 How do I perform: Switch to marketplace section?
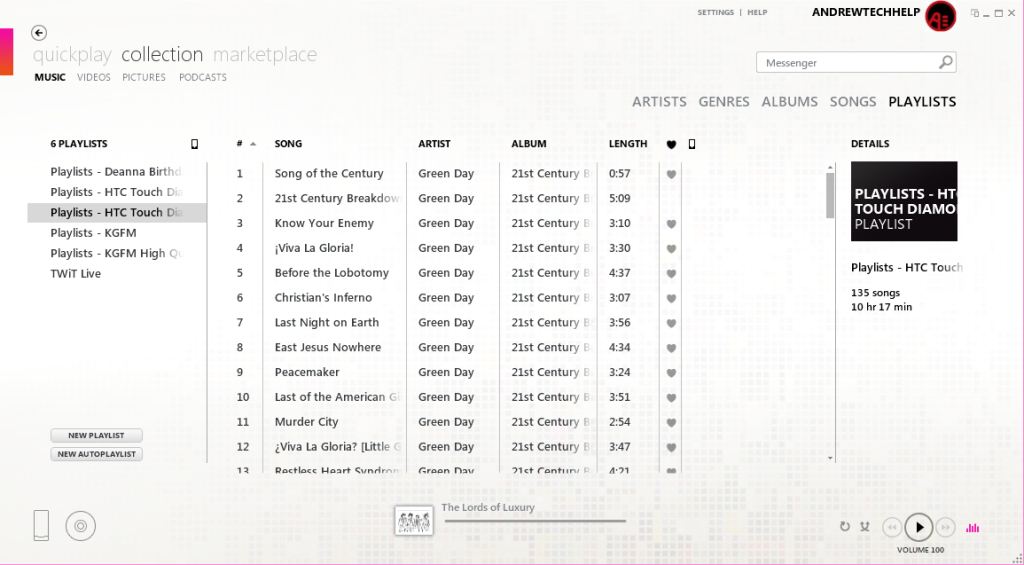(265, 55)
